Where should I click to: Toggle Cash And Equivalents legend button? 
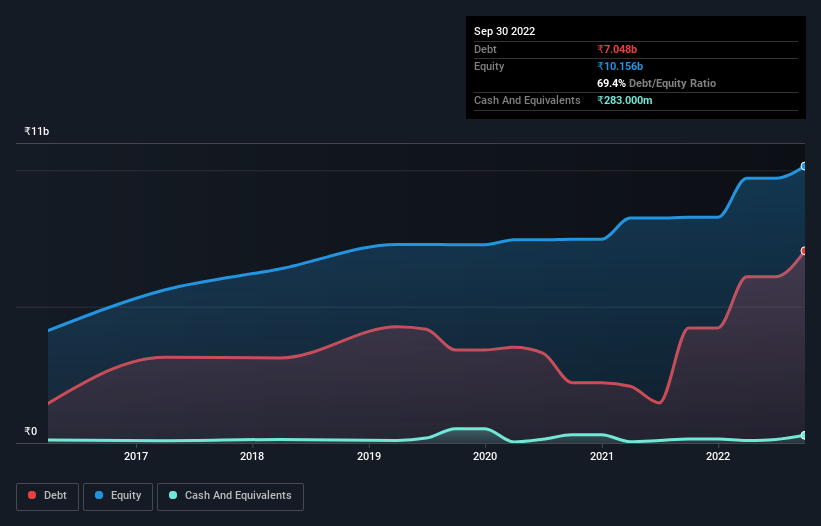230,496
